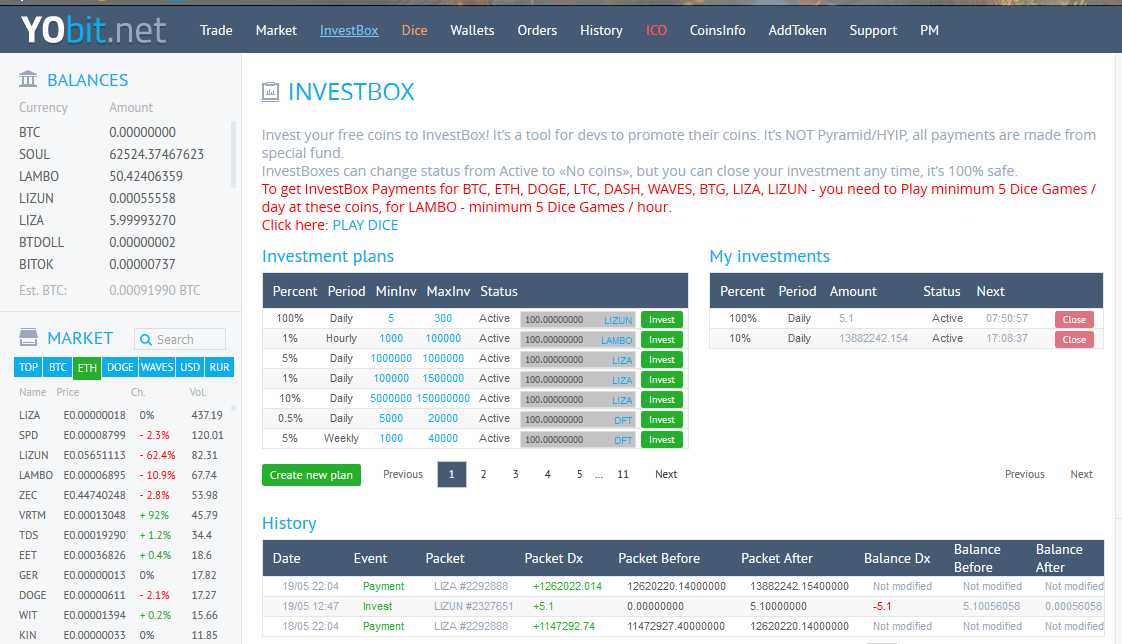Click Next under investment plans
The image size is (1122, 644).
click(x=666, y=474)
